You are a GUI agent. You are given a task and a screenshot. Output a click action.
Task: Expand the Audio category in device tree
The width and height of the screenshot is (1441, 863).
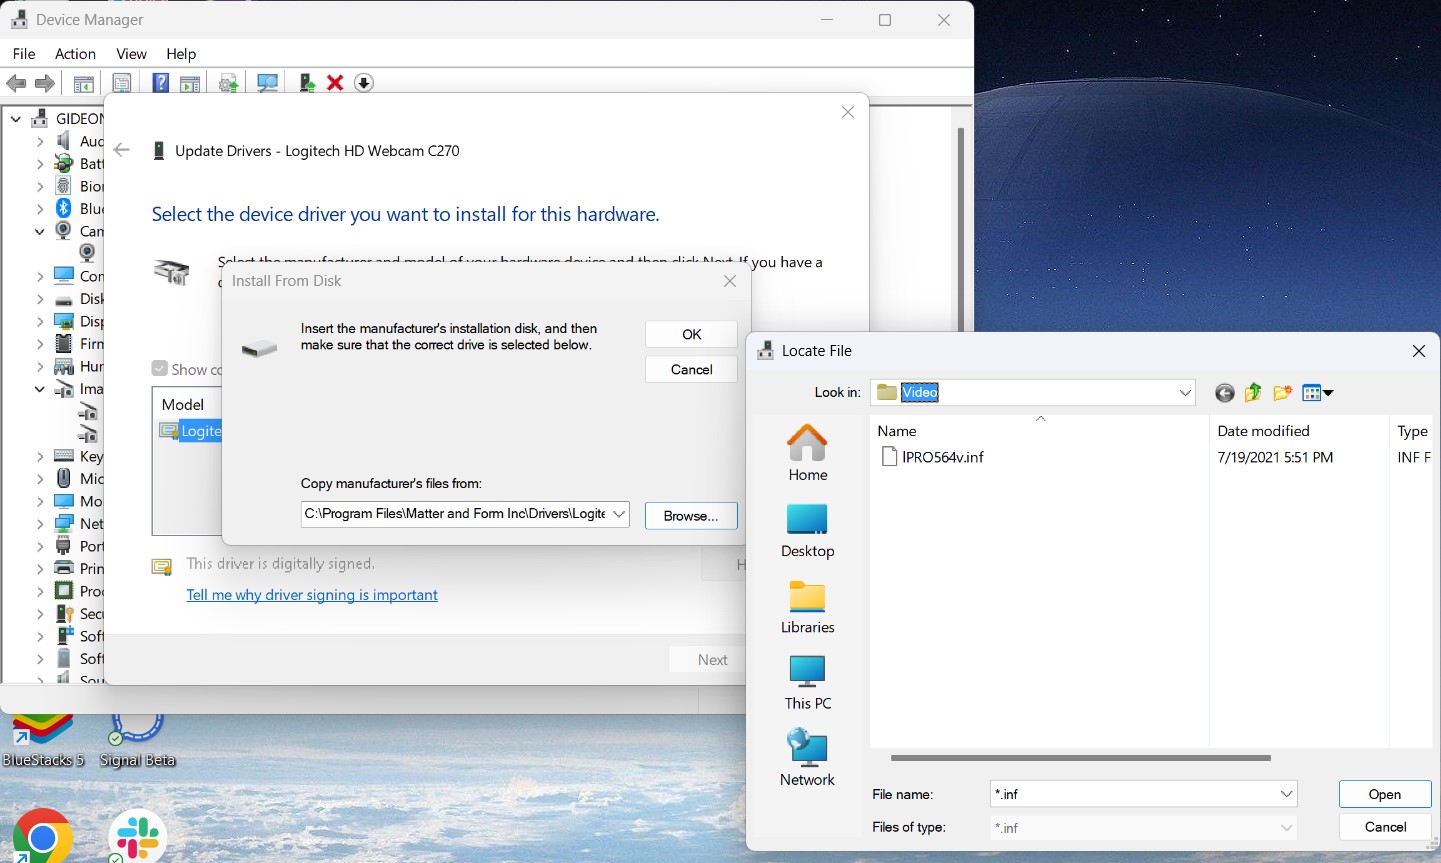(40, 141)
